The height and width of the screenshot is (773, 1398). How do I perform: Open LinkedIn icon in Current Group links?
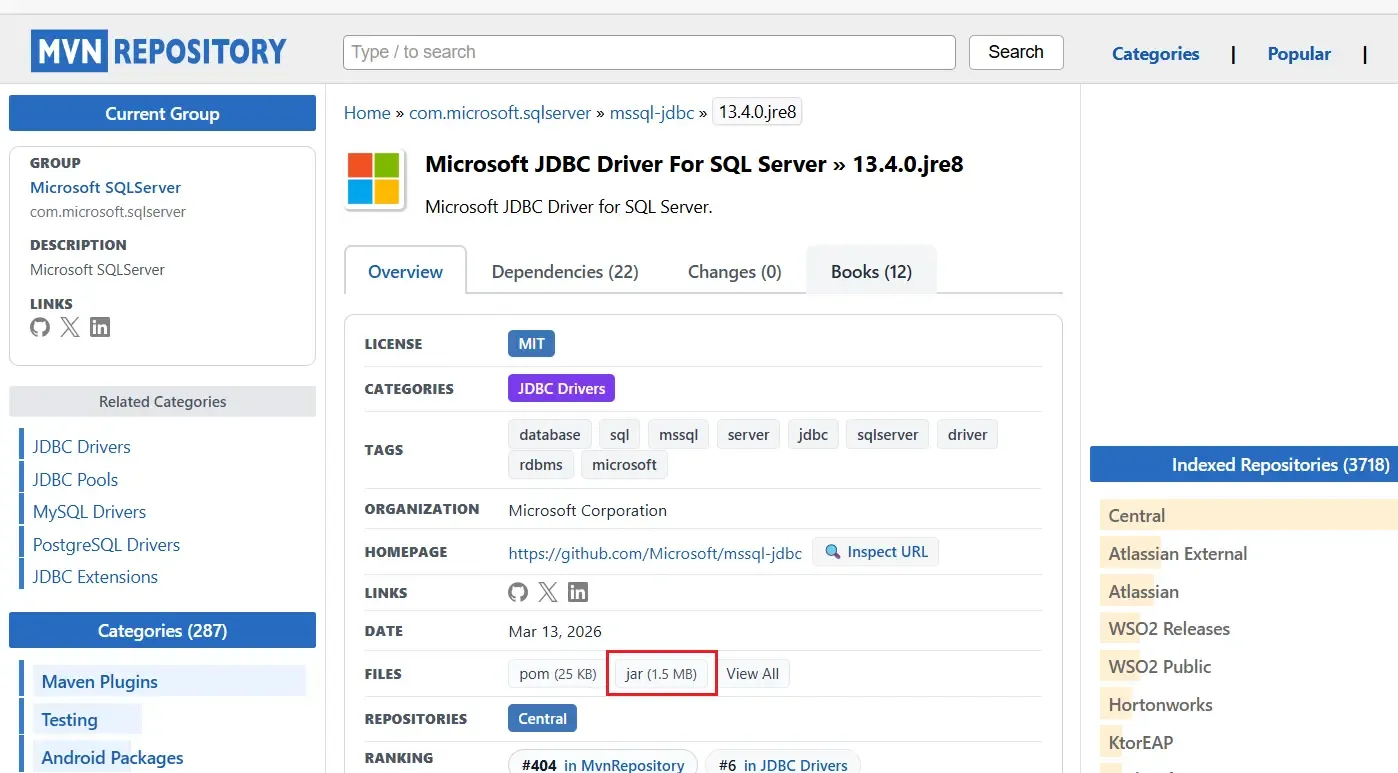[100, 327]
